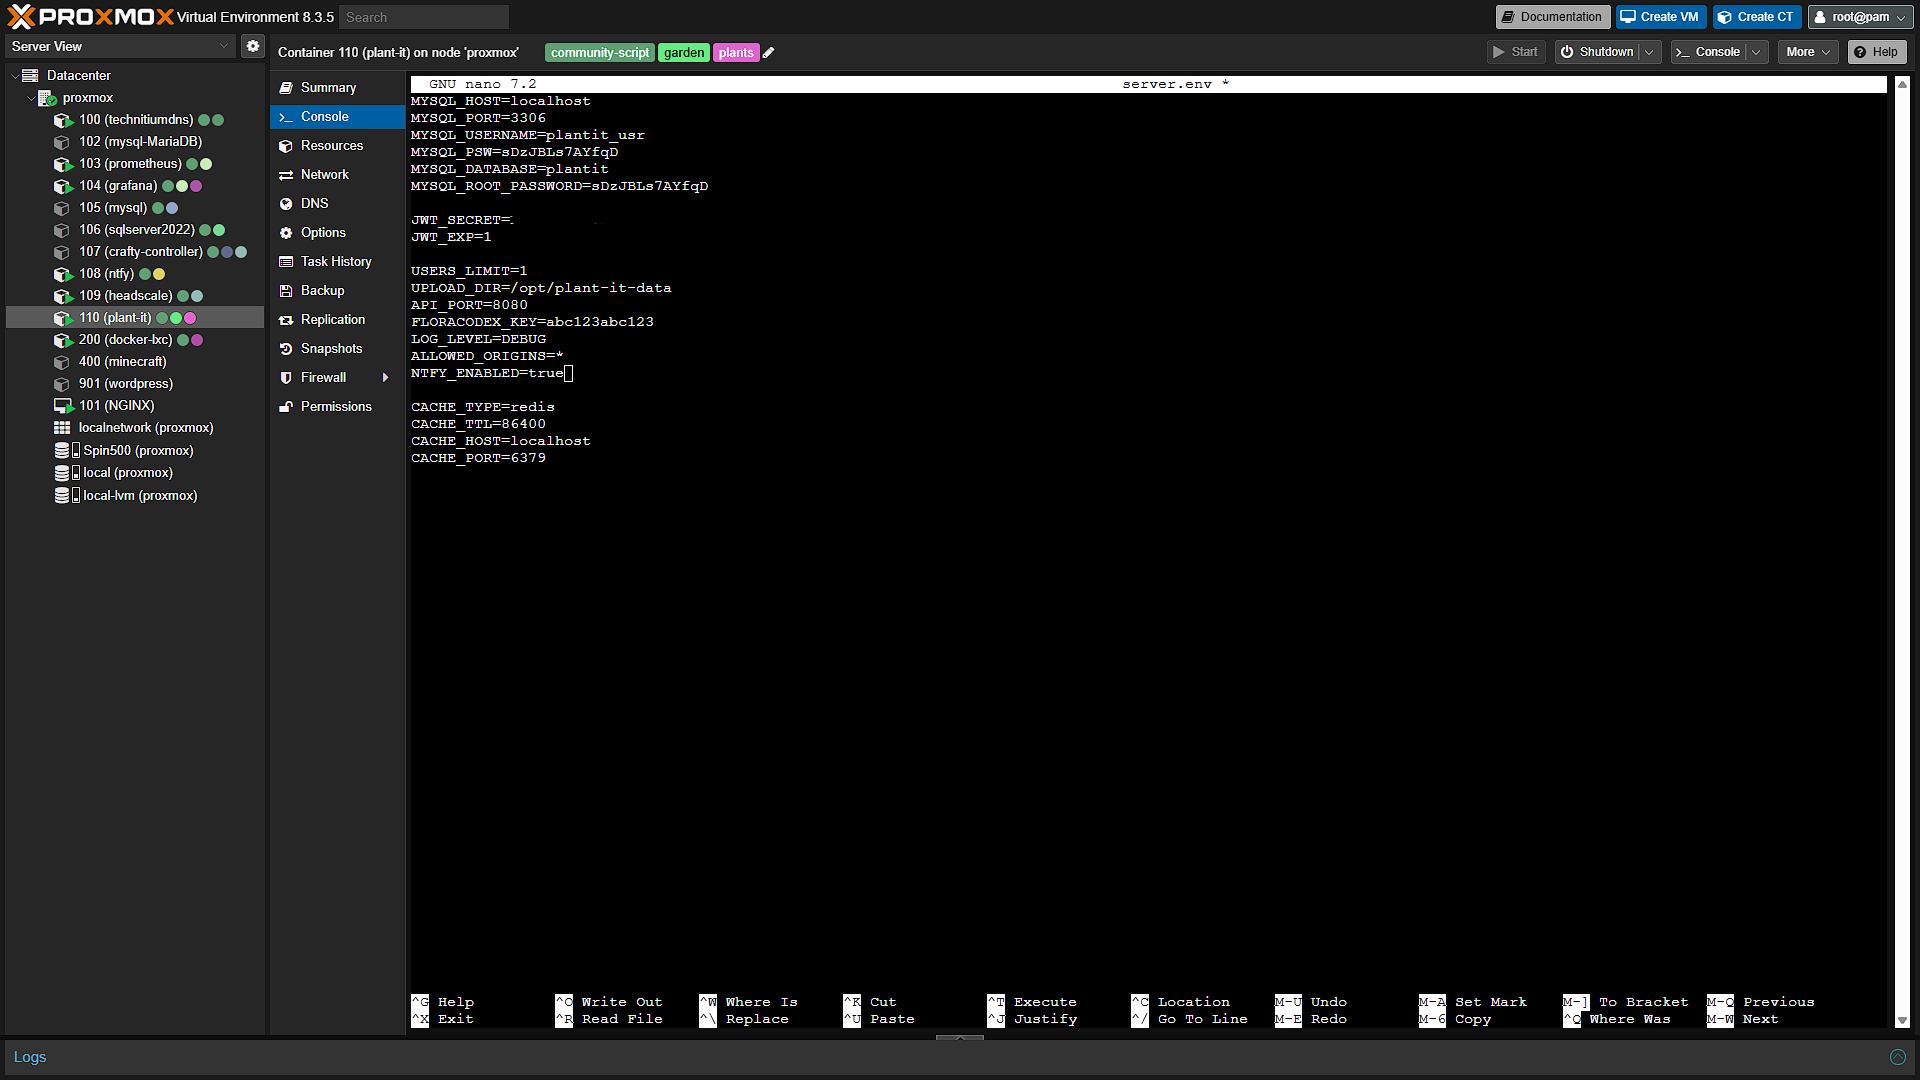Select Spin500 storage entry
1920x1080 pixels.
[135, 451]
